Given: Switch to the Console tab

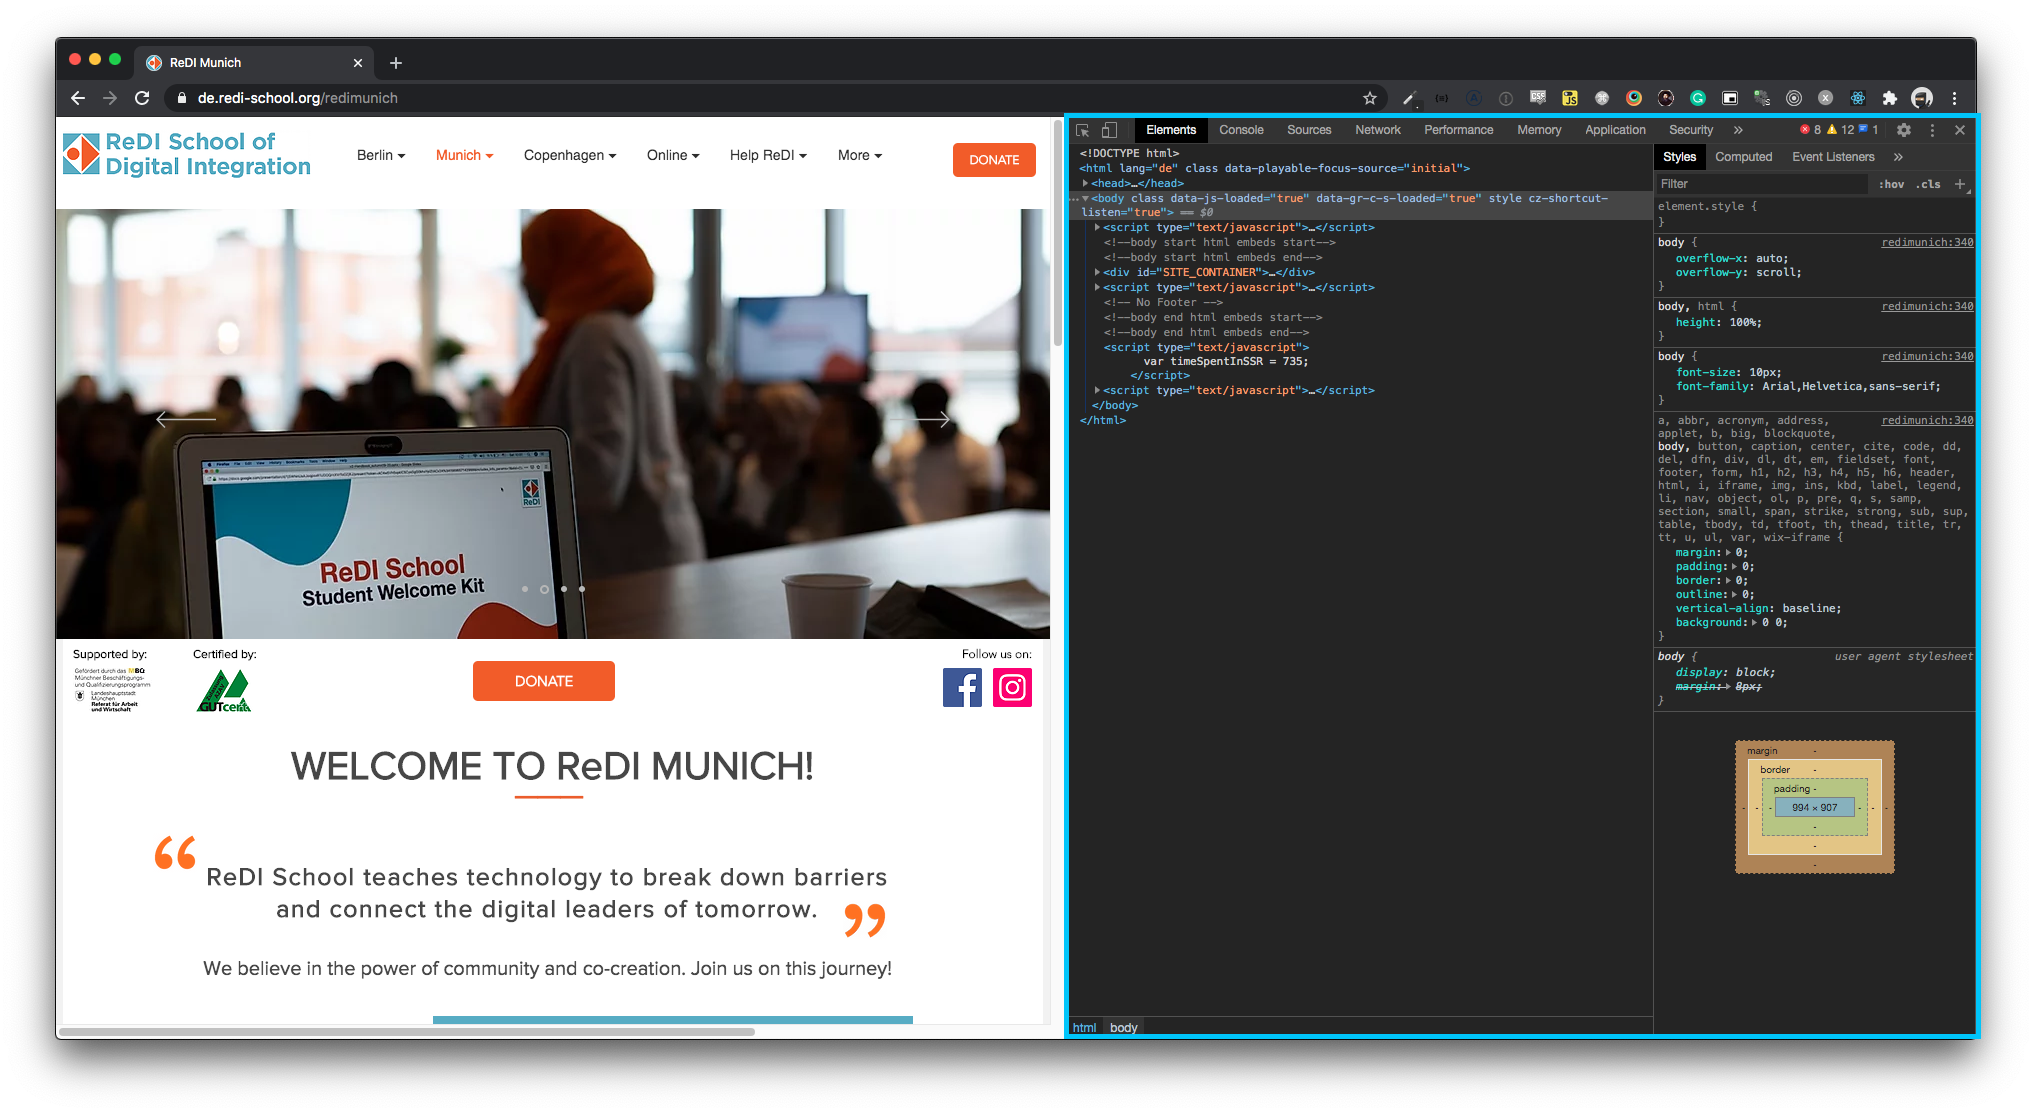Looking at the screenshot, I should click(1241, 130).
